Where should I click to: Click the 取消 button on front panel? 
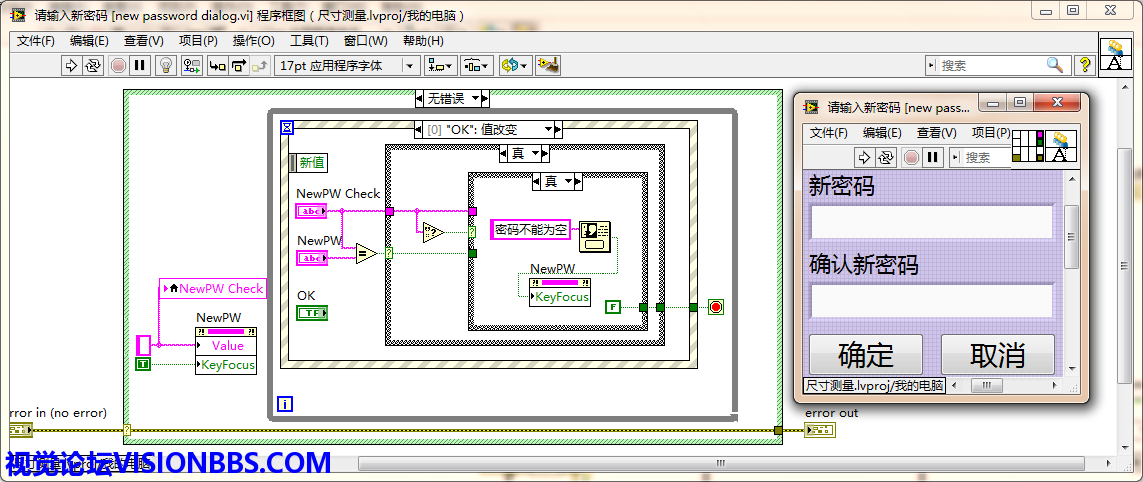click(x=997, y=355)
